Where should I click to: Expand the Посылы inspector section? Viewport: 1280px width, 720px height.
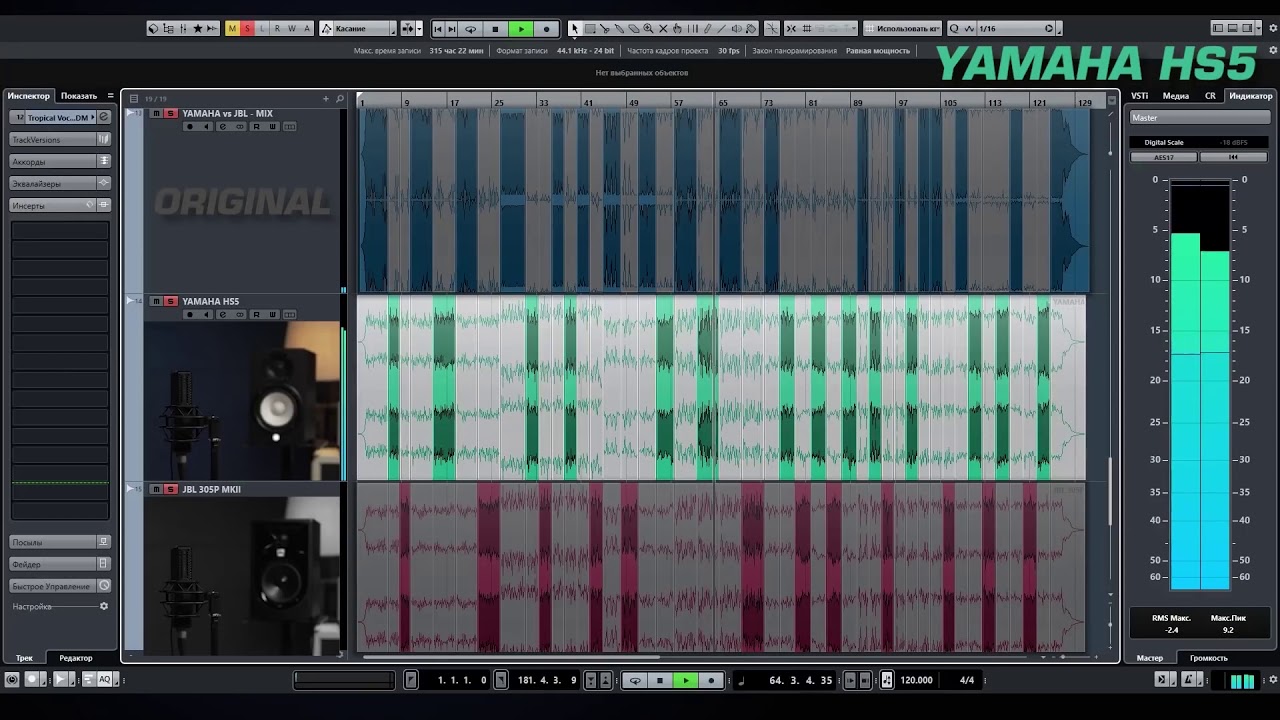(x=60, y=542)
